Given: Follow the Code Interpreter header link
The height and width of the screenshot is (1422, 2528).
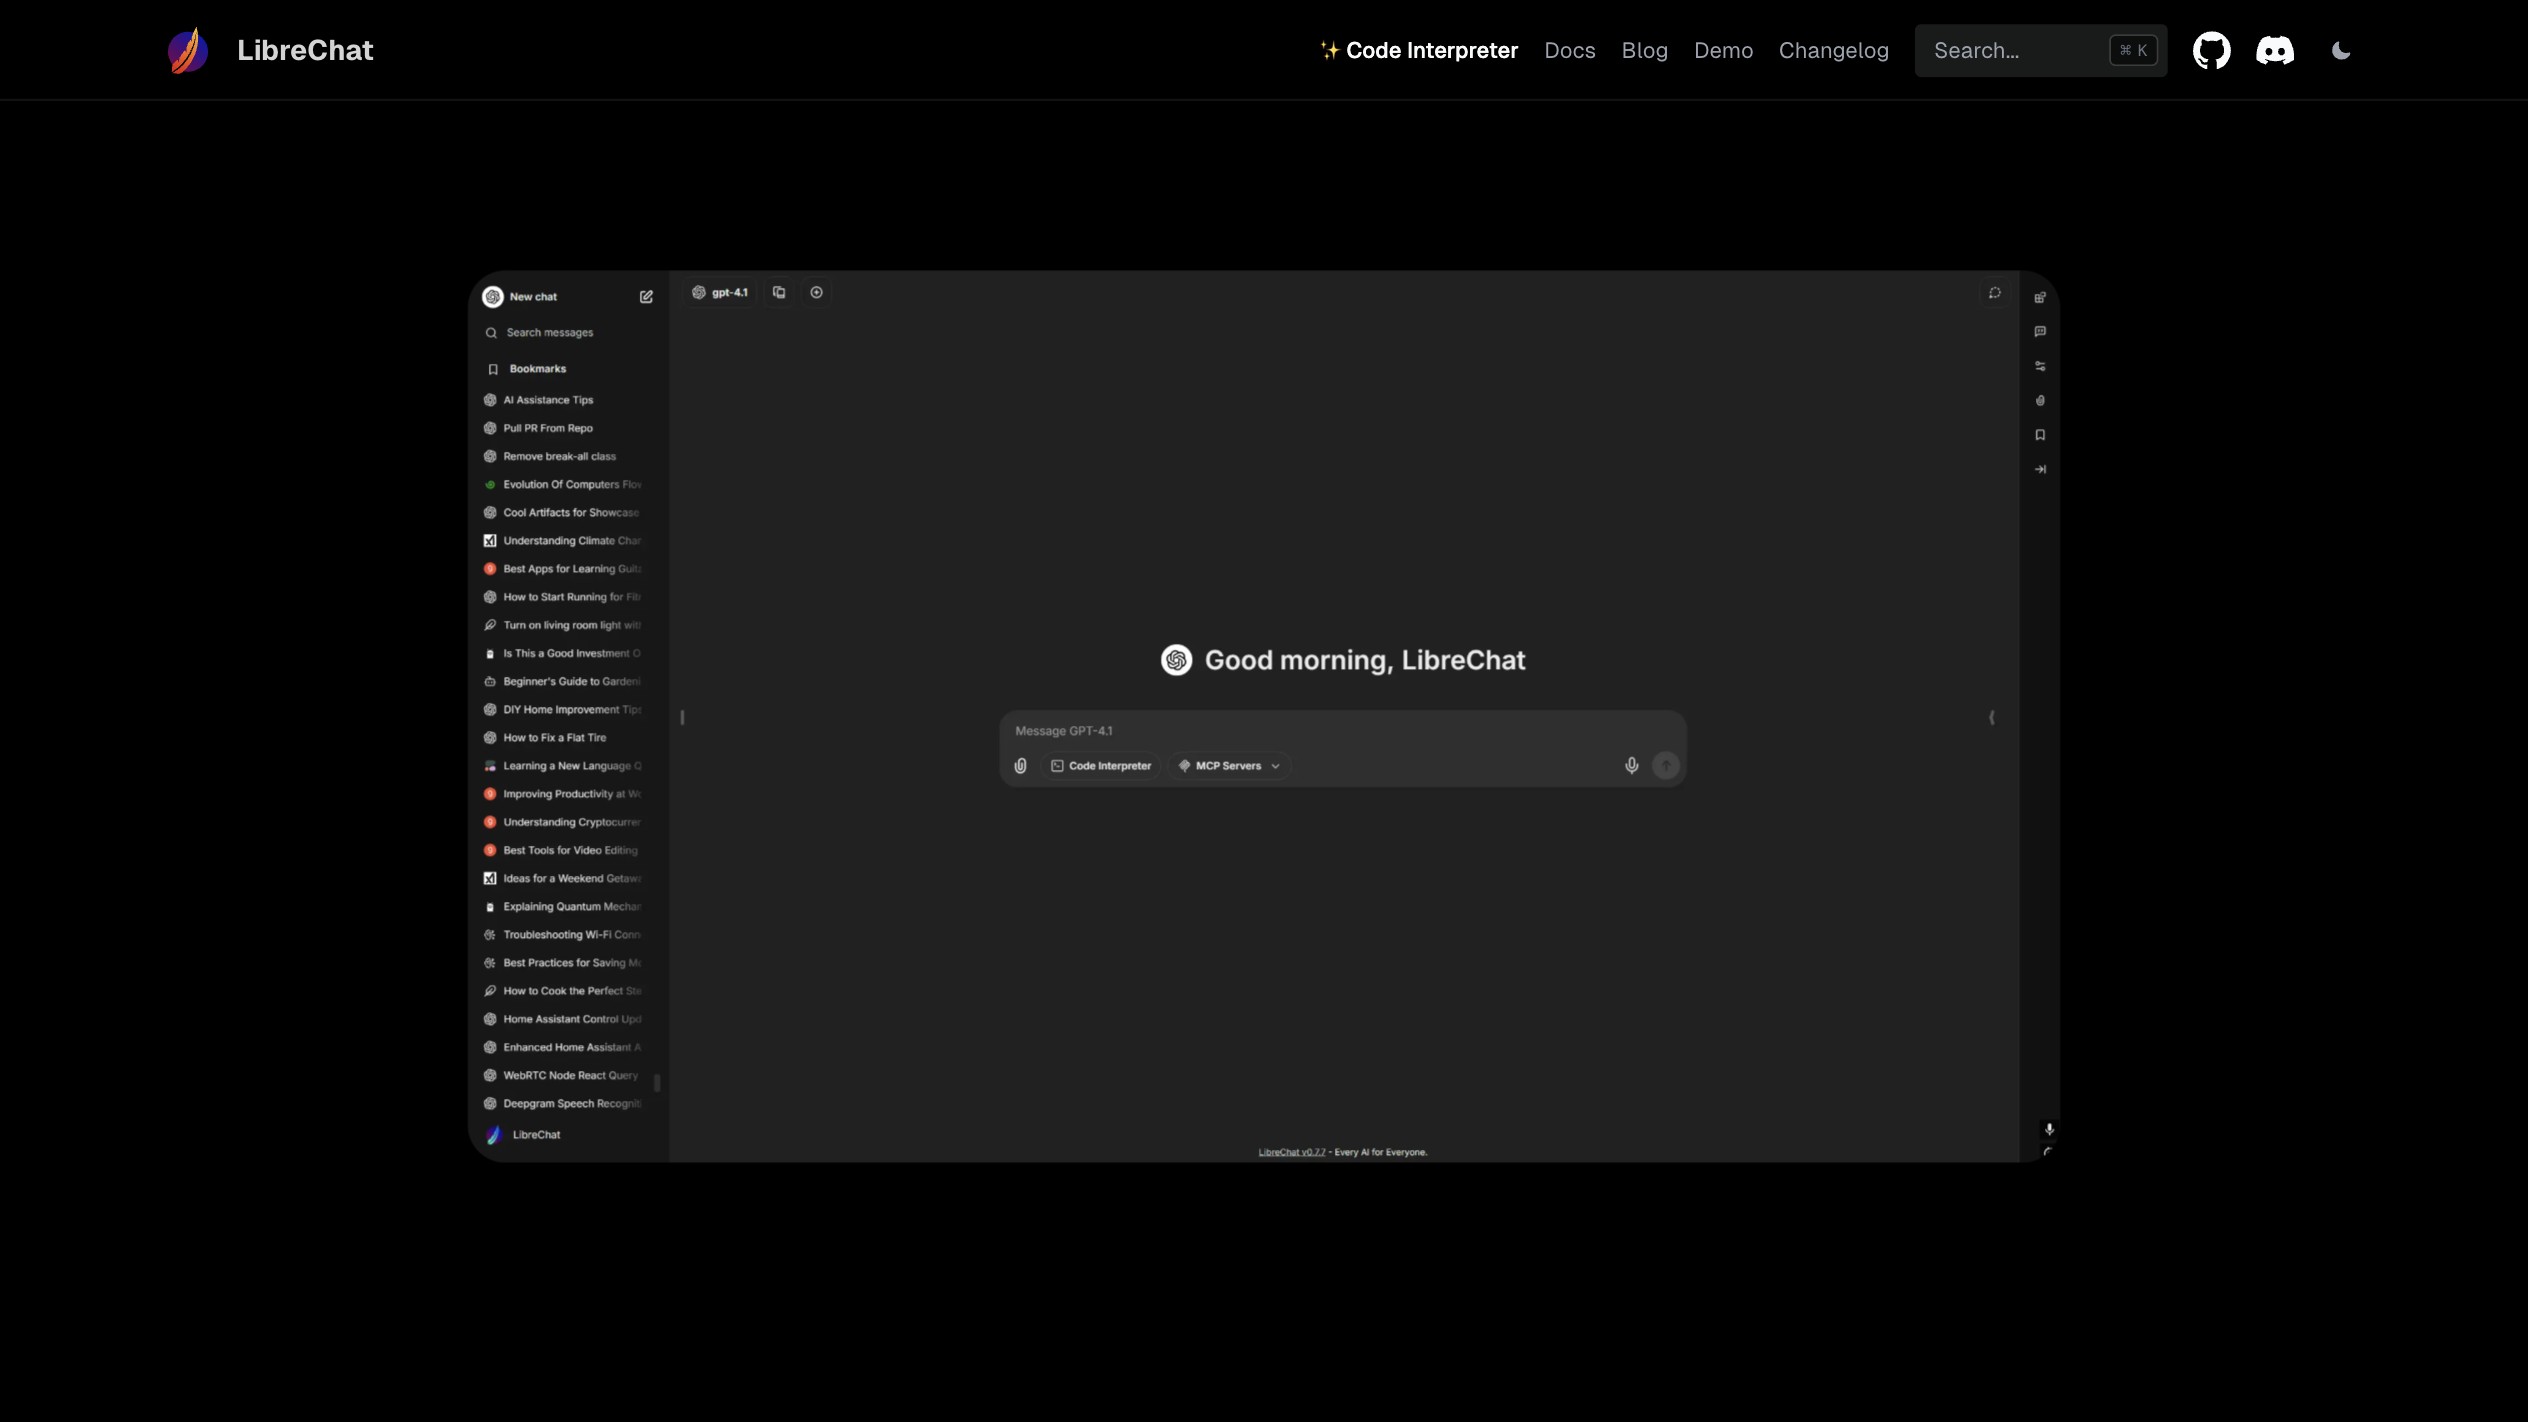Looking at the screenshot, I should click(x=1418, y=51).
